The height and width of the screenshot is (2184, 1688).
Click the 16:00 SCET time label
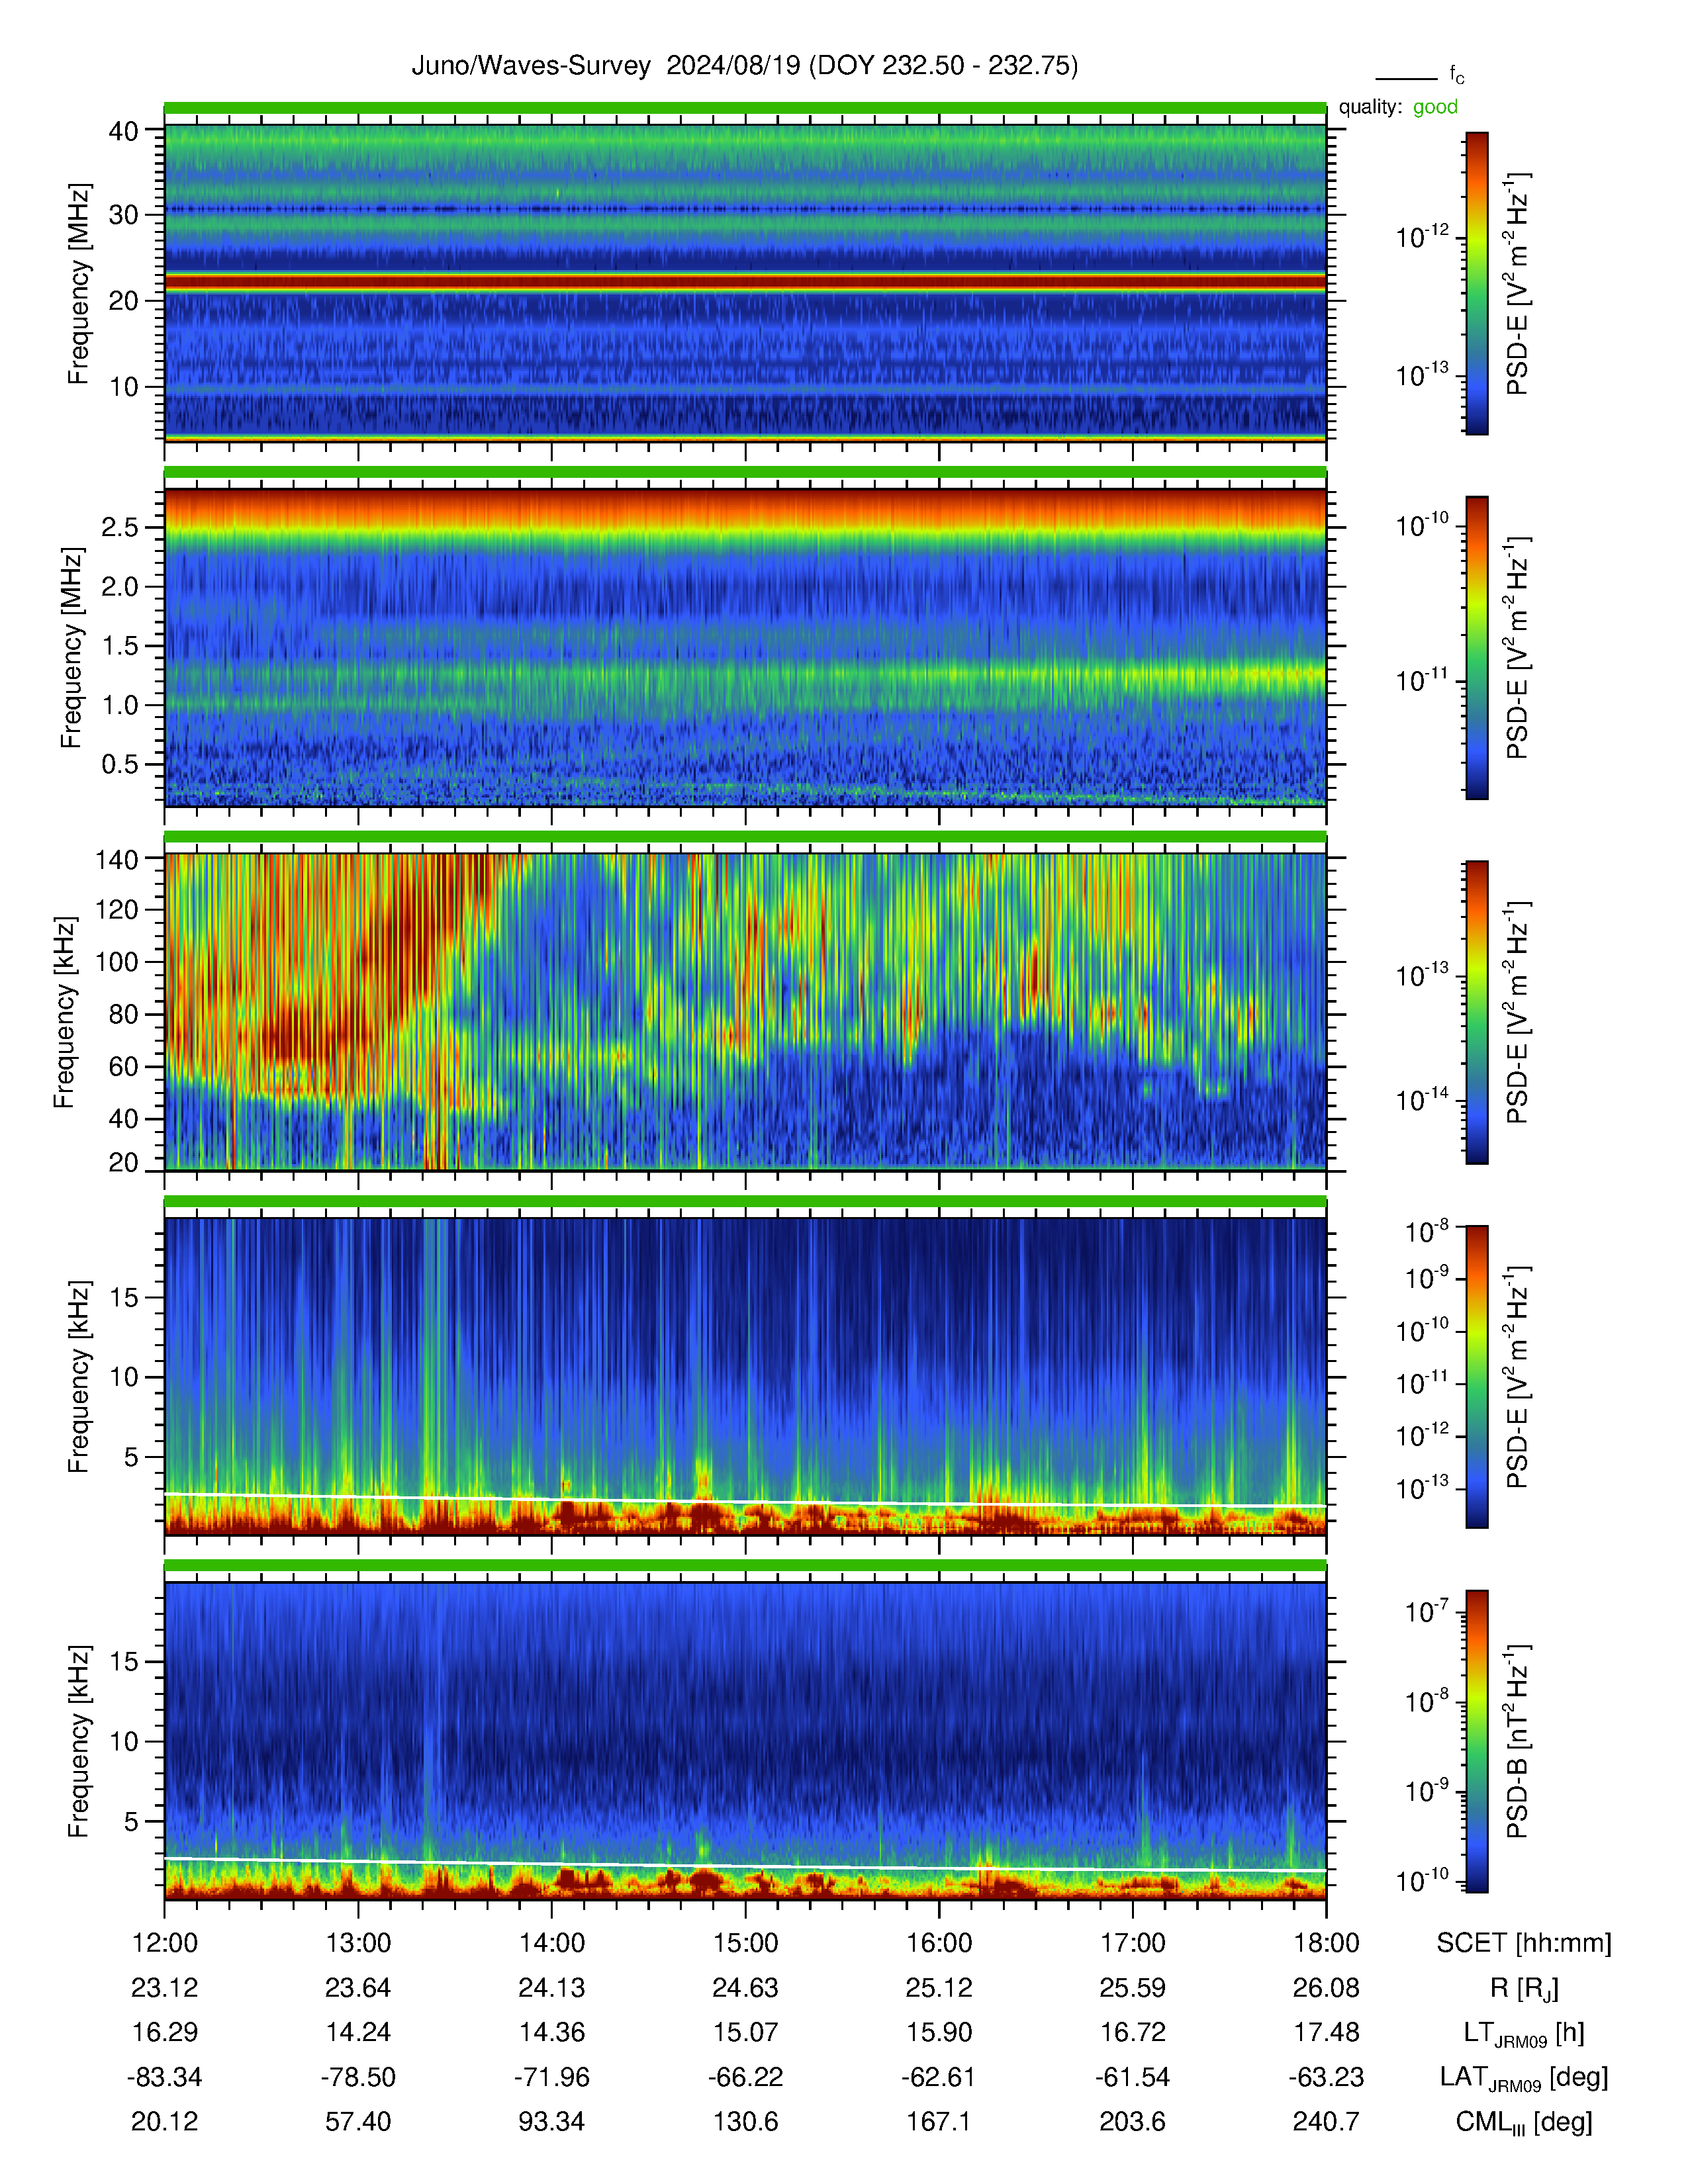tap(939, 1943)
